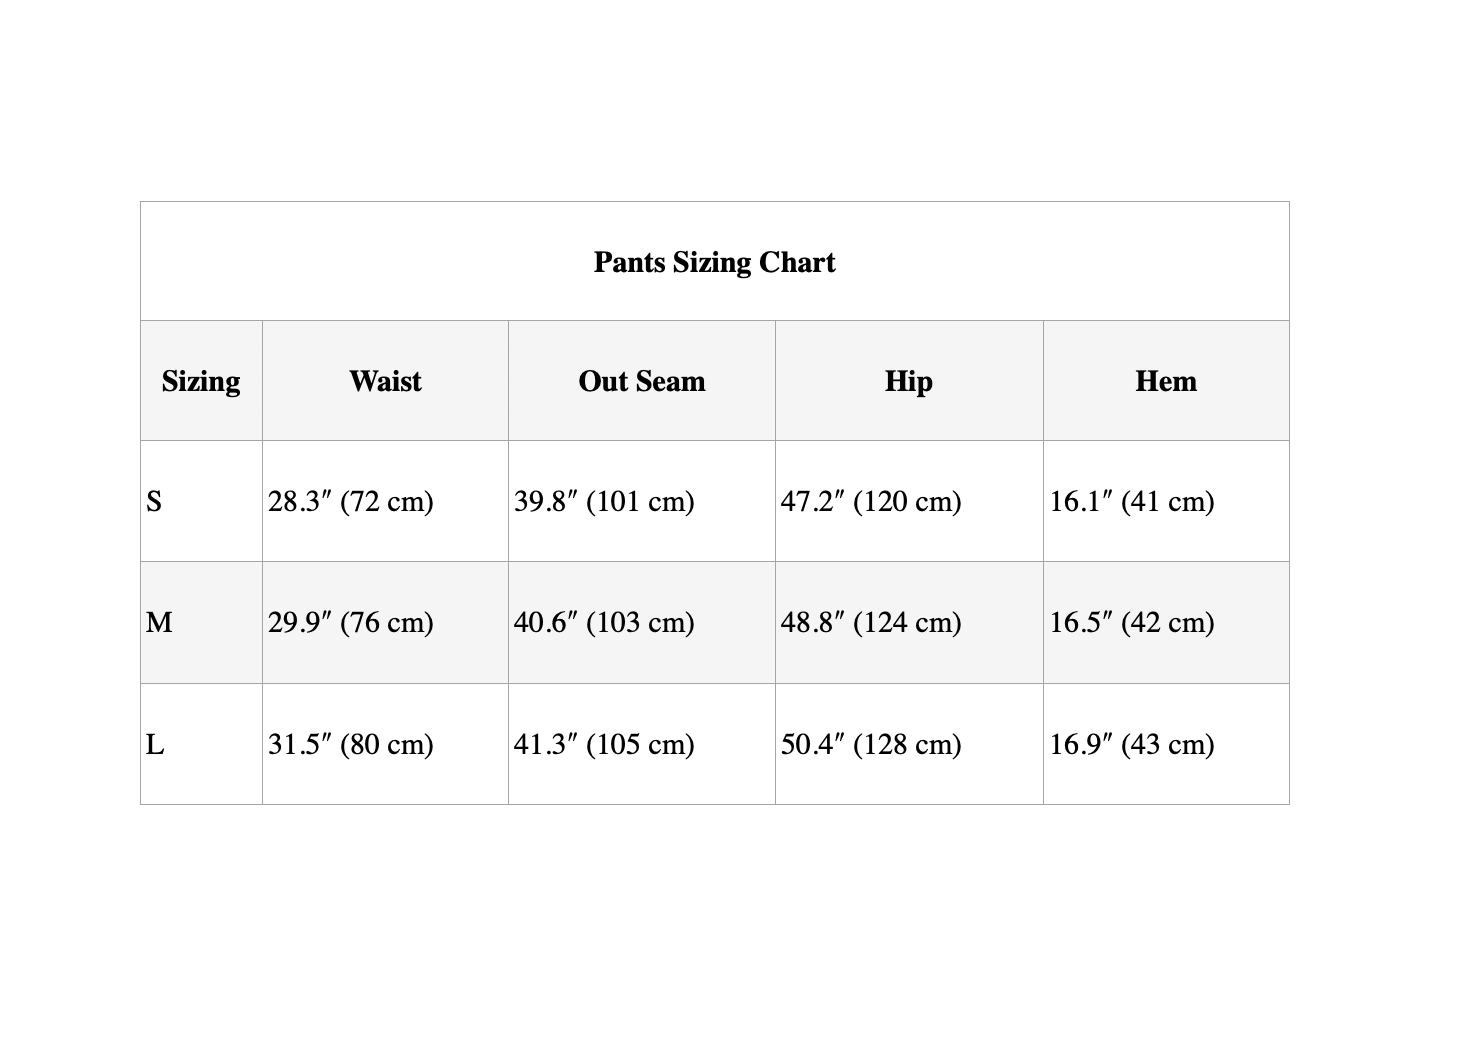
Task: Click the Pants Sizing Chart title
Action: pos(714,262)
